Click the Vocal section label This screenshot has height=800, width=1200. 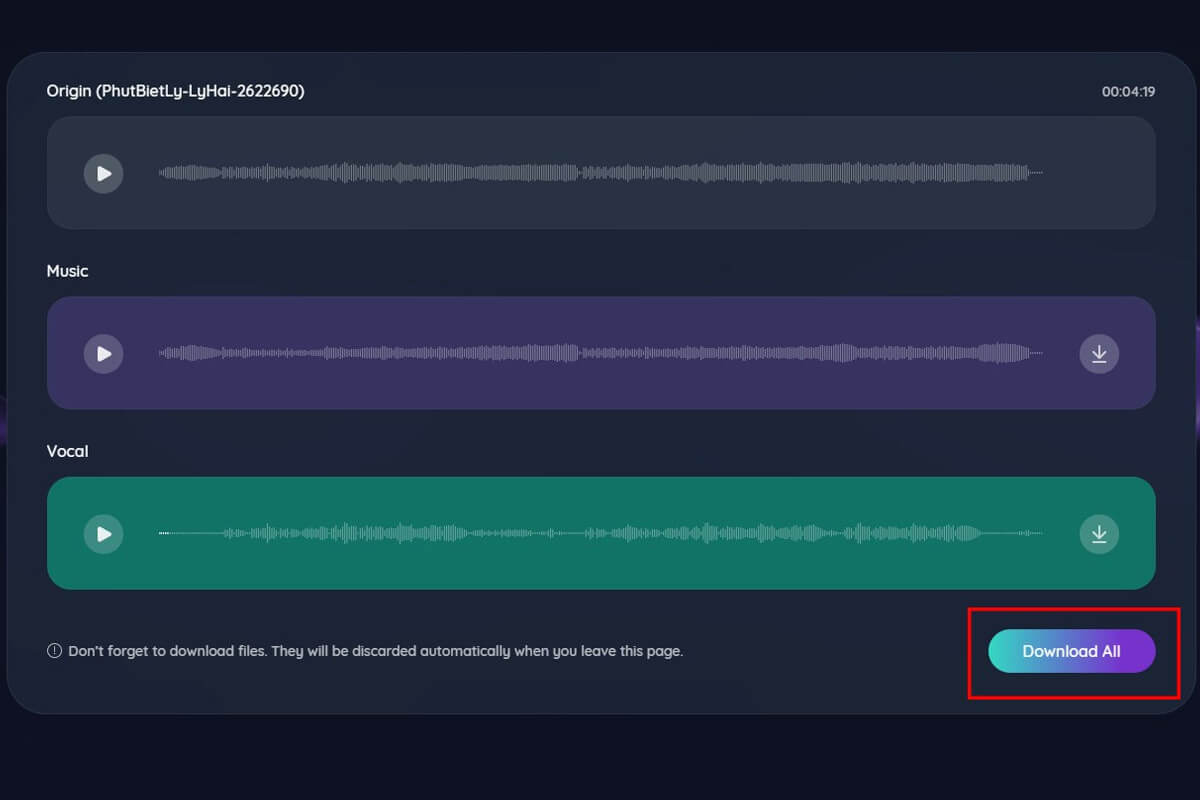tap(67, 451)
